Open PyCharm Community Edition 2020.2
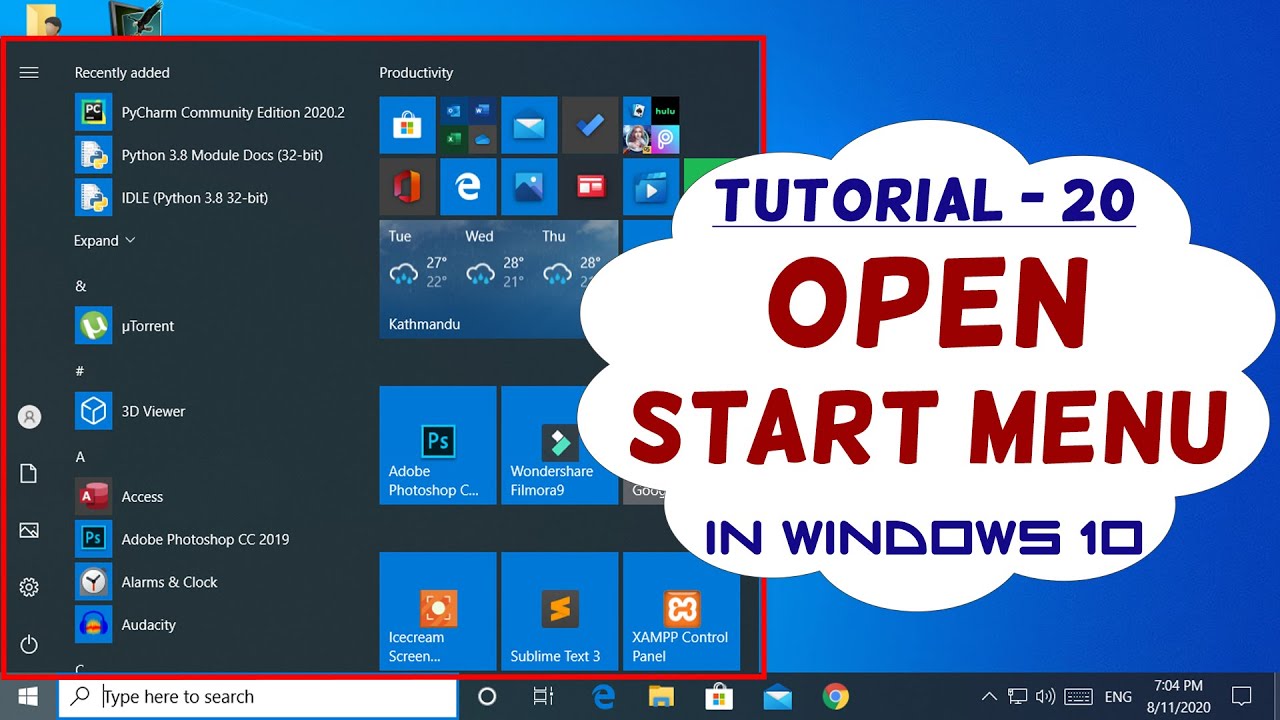 [210, 112]
